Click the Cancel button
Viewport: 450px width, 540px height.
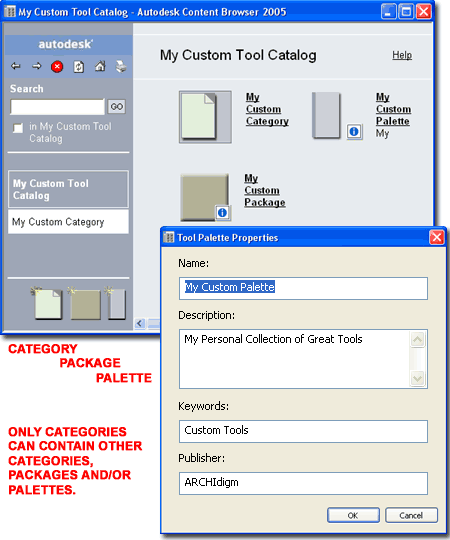click(x=411, y=515)
